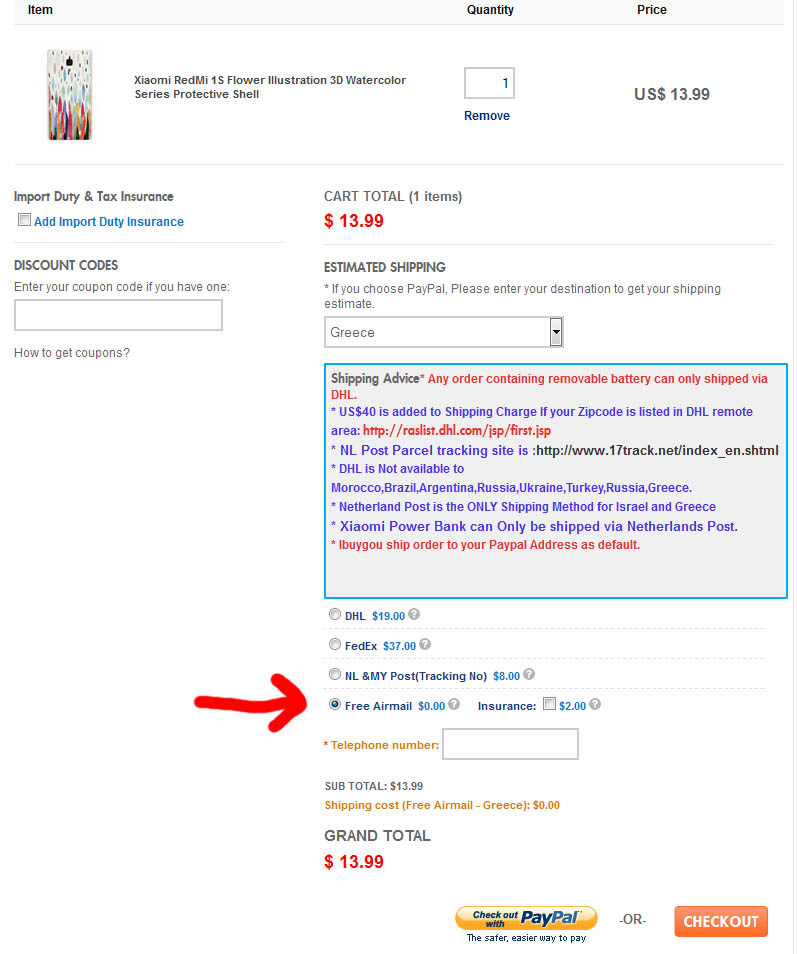Click the orange CHECKOUT button
This screenshot has width=797, height=954.
click(721, 921)
